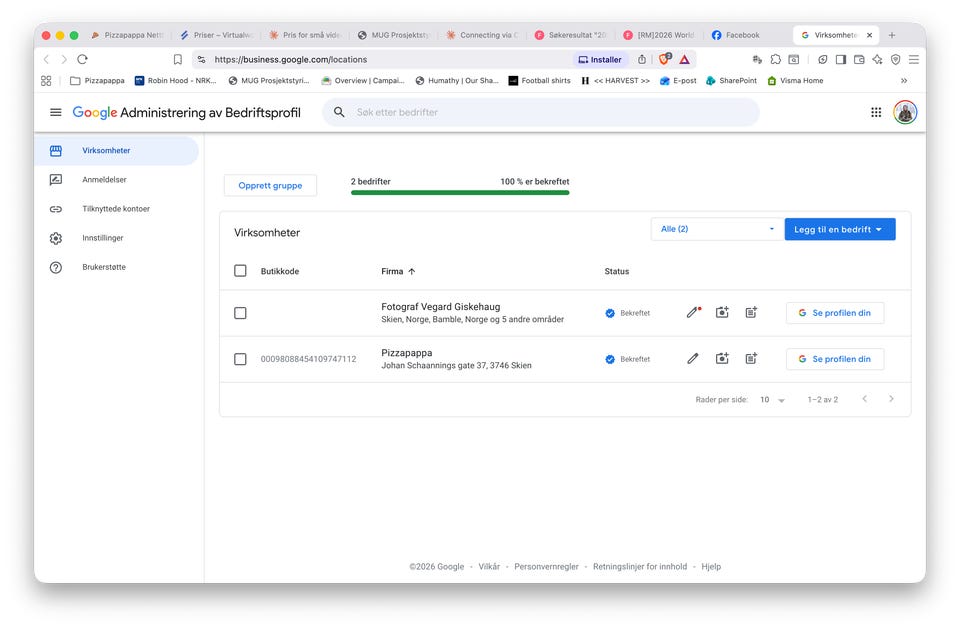Change rows per page dropdown

tap(773, 400)
